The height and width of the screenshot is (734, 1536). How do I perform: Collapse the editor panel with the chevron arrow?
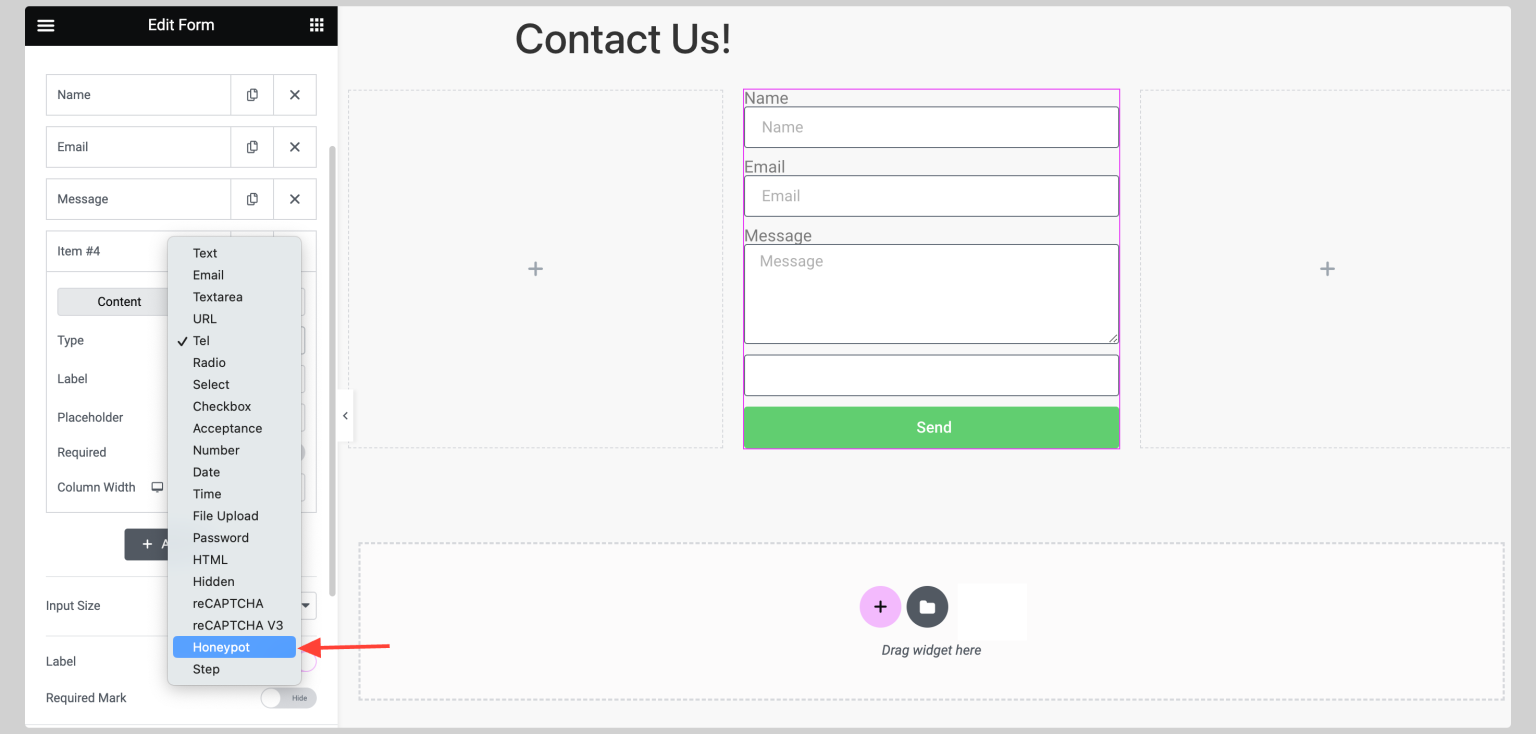345,415
